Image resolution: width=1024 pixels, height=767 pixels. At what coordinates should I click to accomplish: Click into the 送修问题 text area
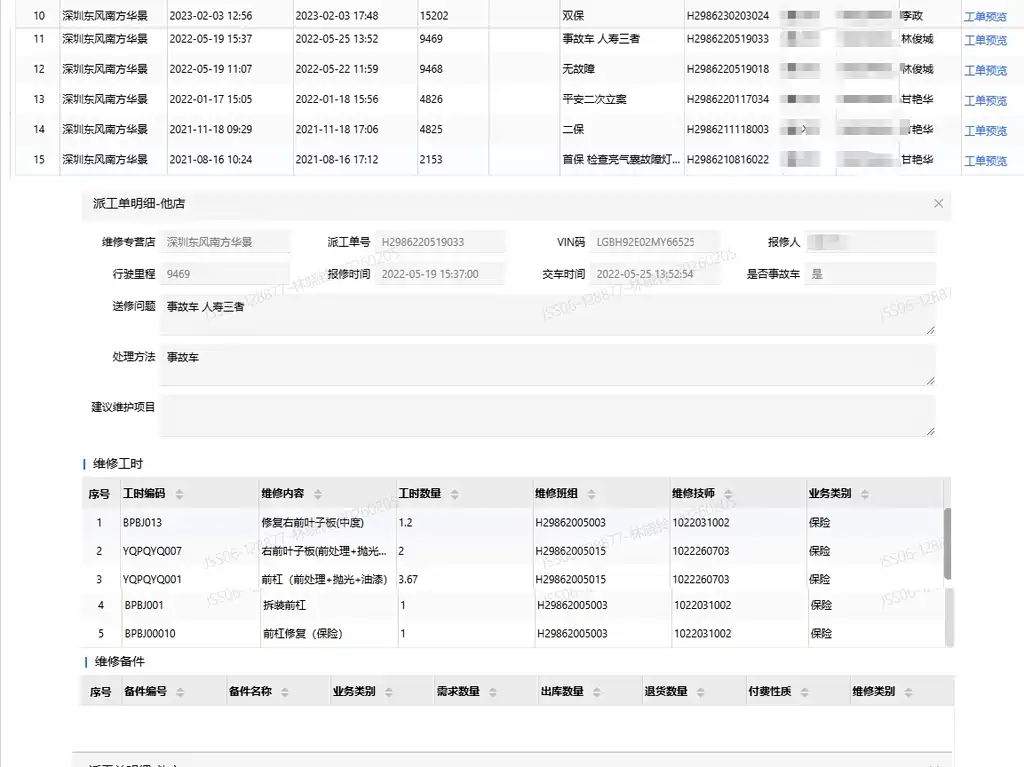[547, 315]
